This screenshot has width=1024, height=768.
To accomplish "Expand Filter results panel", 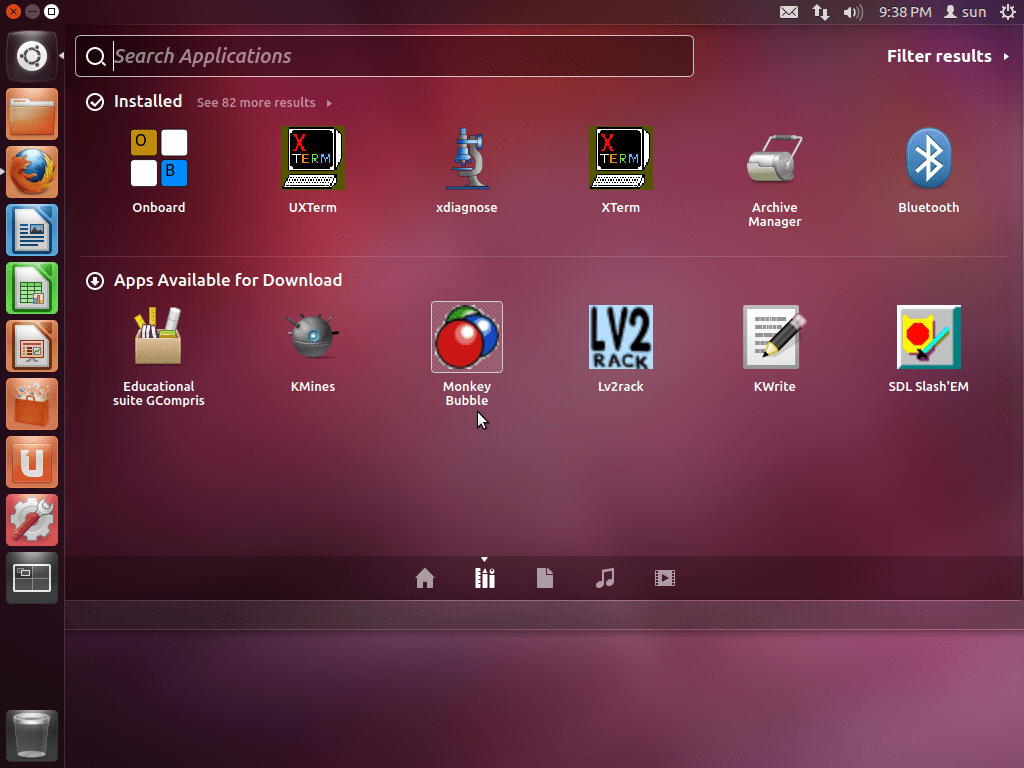I will (948, 56).
